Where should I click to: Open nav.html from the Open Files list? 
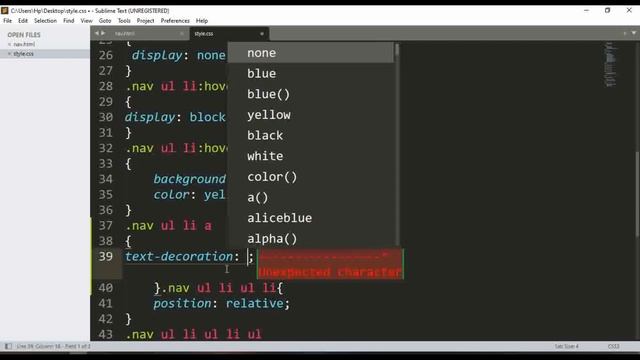[24, 44]
